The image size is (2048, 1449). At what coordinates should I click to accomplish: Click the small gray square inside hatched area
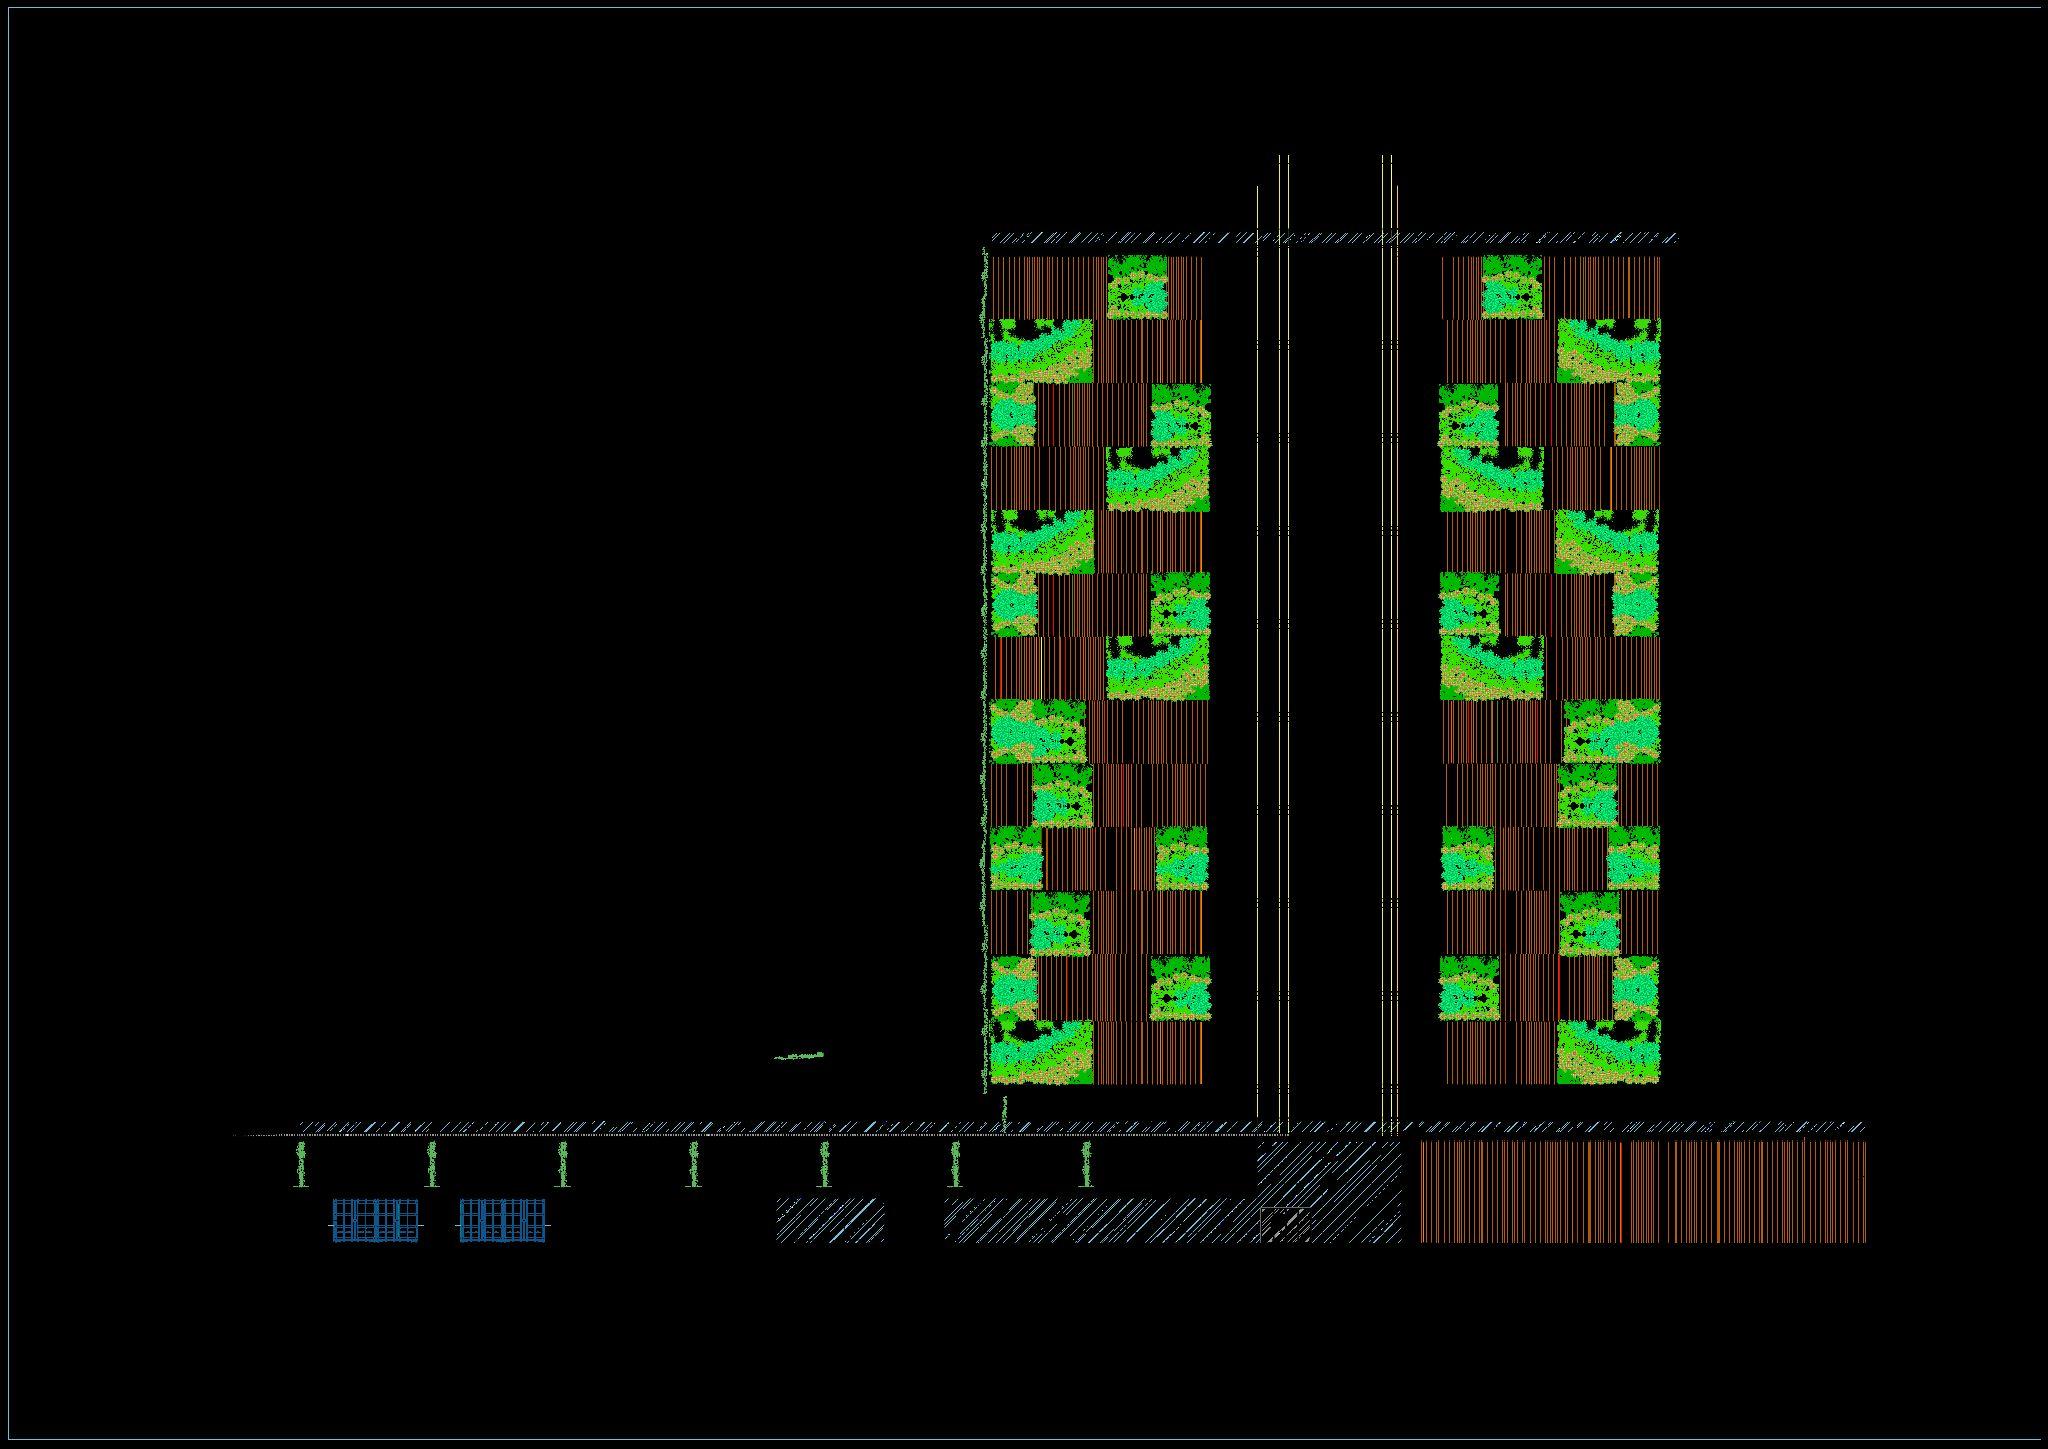[x=1284, y=1224]
